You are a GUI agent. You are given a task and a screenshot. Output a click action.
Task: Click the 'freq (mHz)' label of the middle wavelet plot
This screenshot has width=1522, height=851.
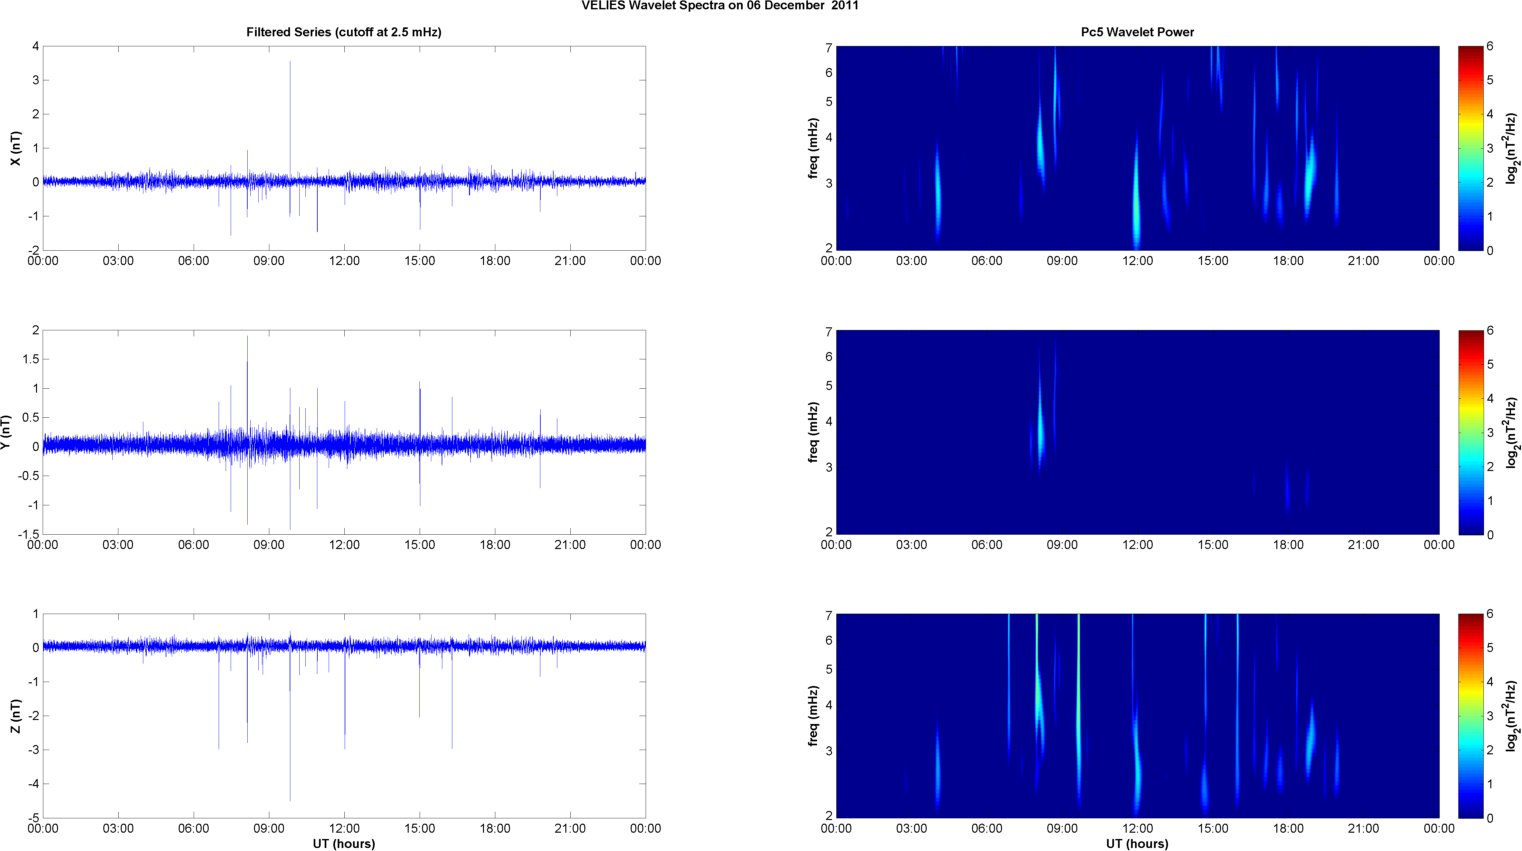(814, 432)
